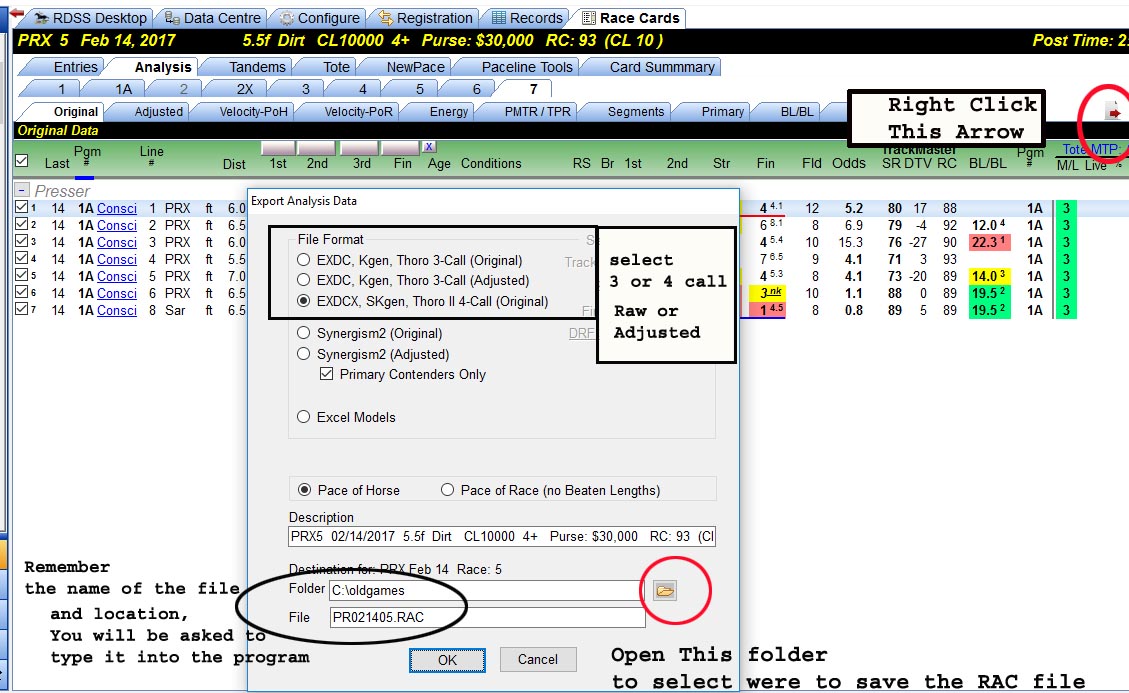Screen dimensions: 1129x693
Task: Choose Synergism2 (Original) format
Action: coord(304,333)
